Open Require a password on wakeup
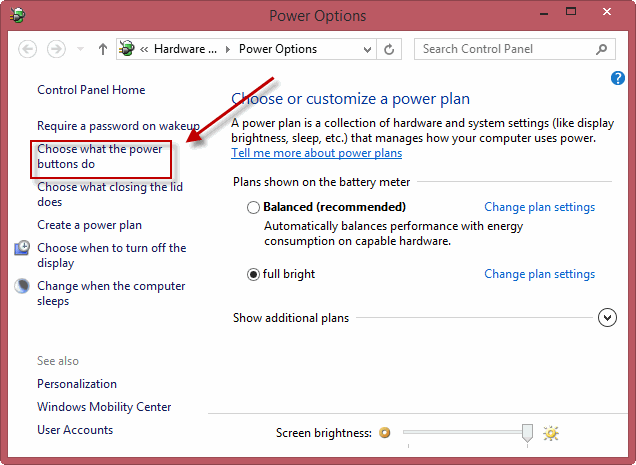636x465 pixels. [118, 126]
